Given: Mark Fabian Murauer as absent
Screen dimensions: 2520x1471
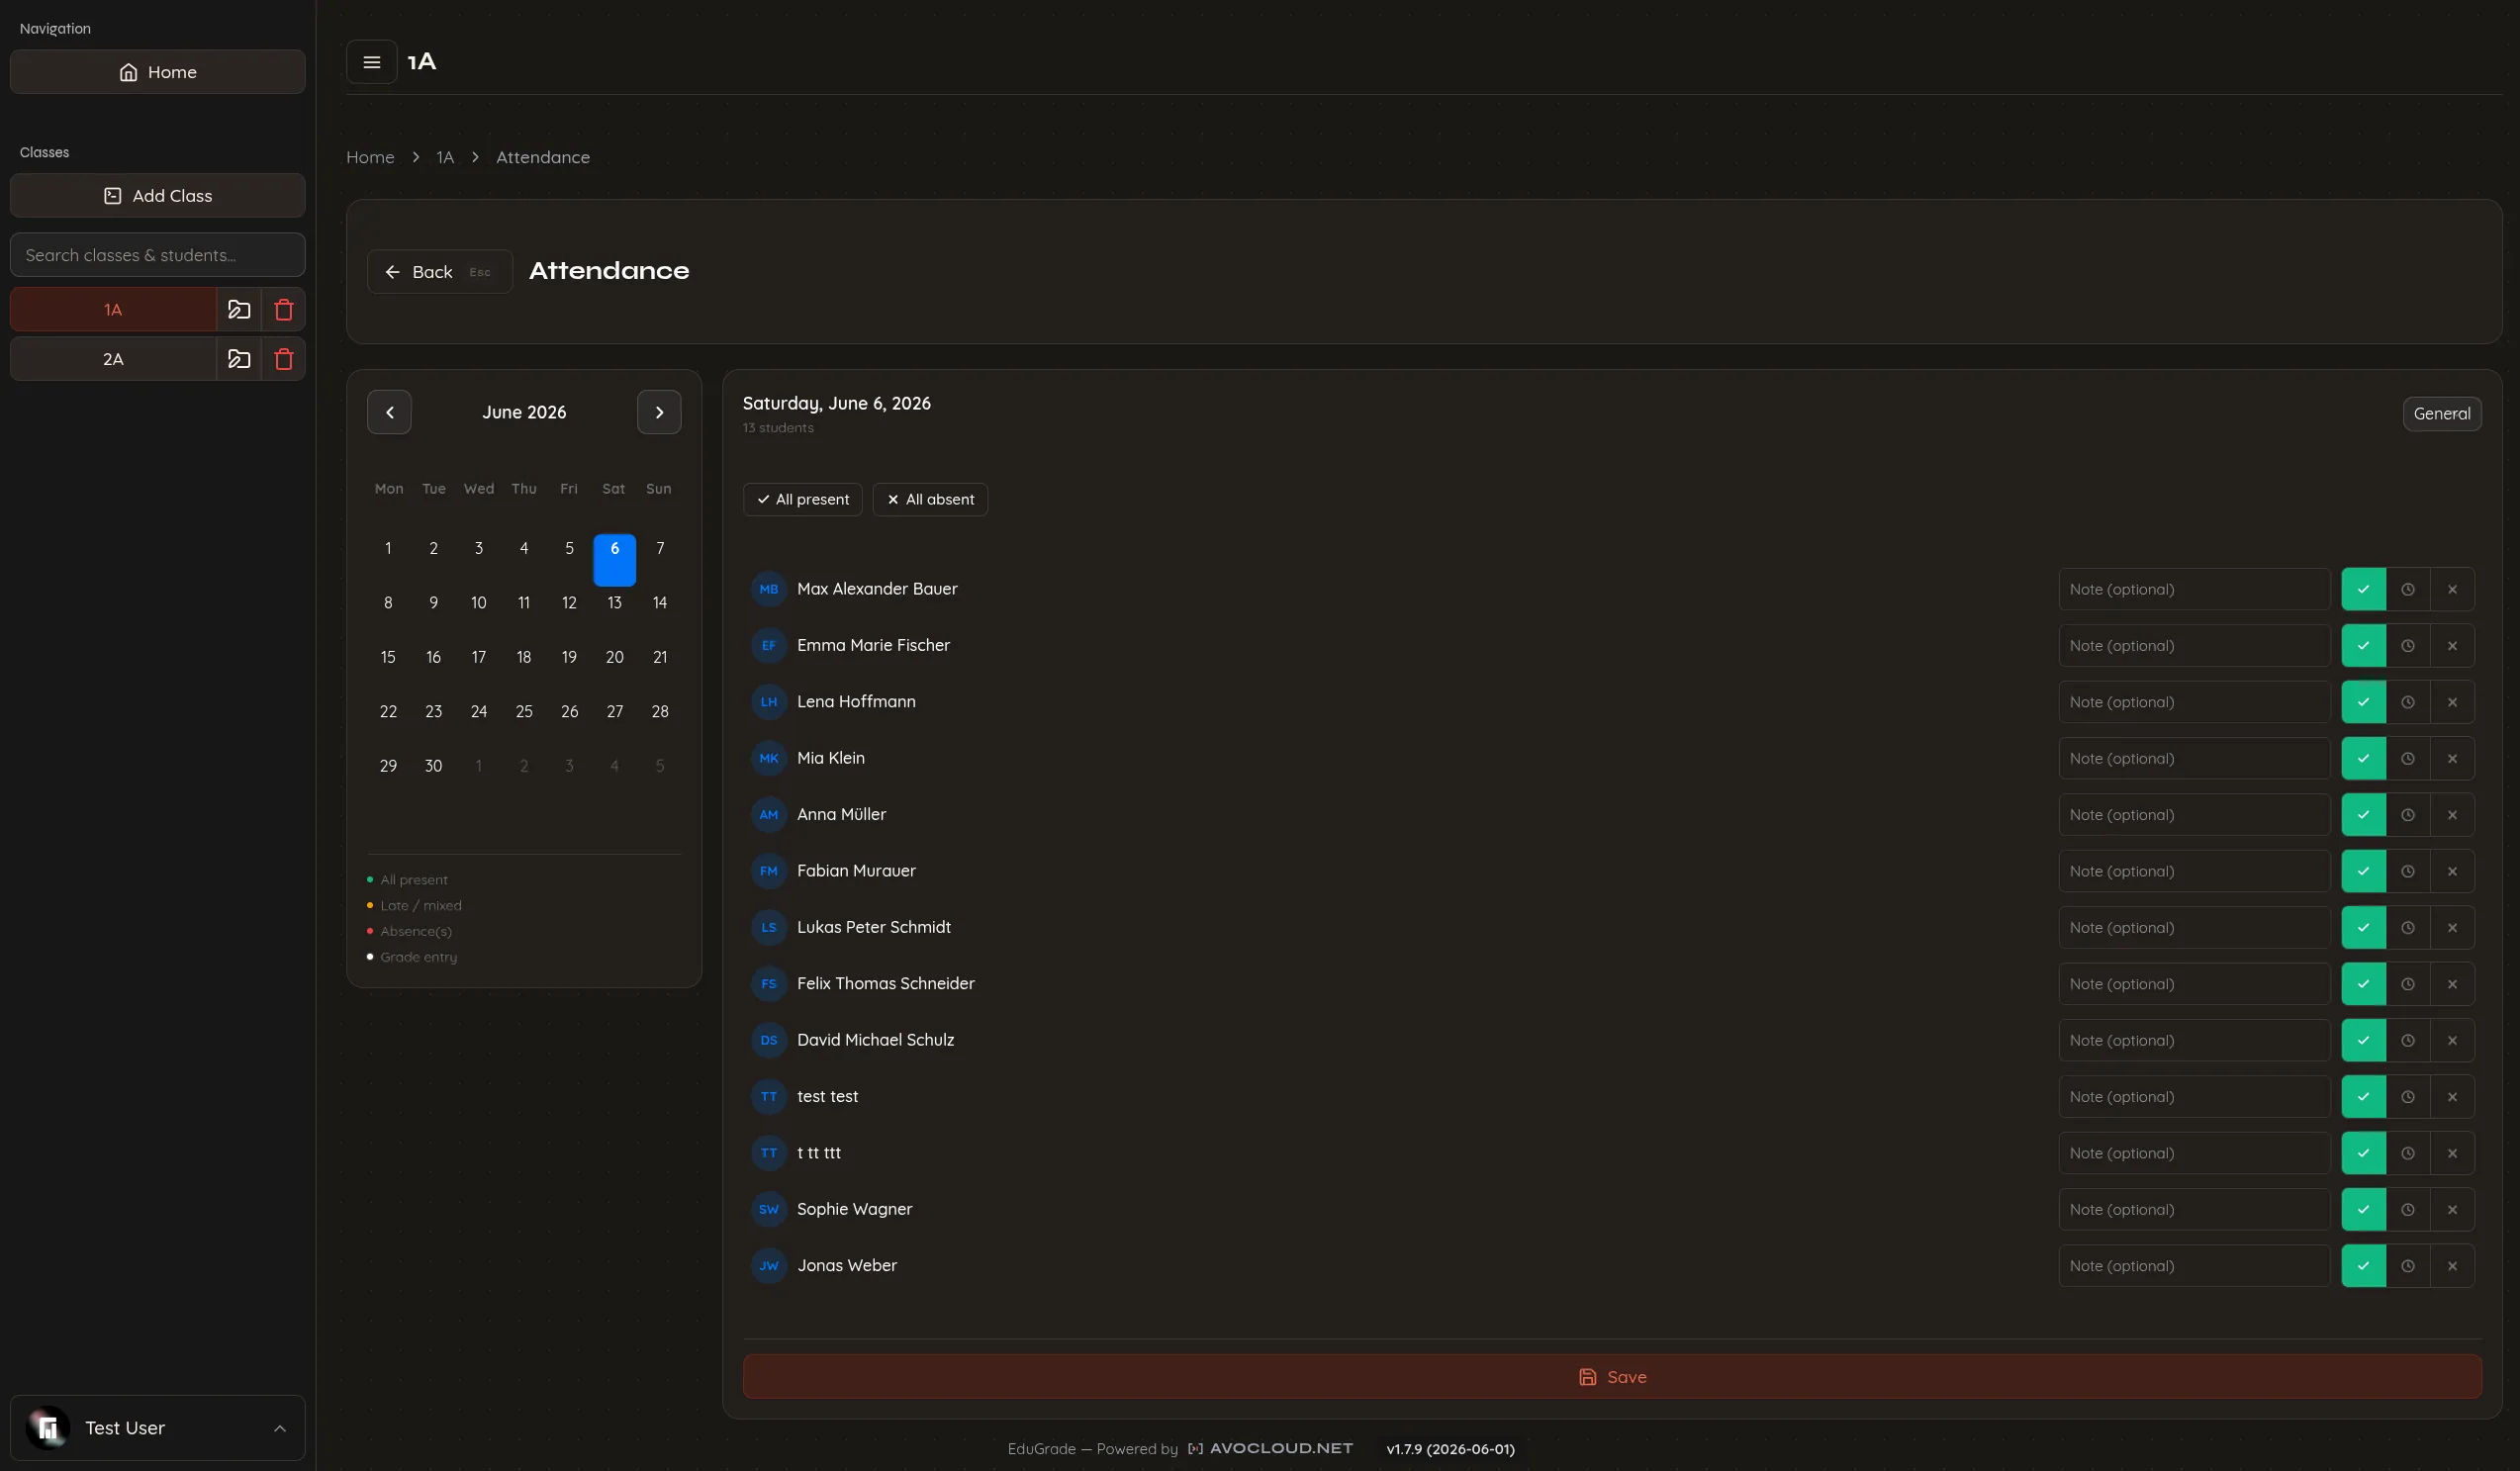Looking at the screenshot, I should tap(2452, 871).
